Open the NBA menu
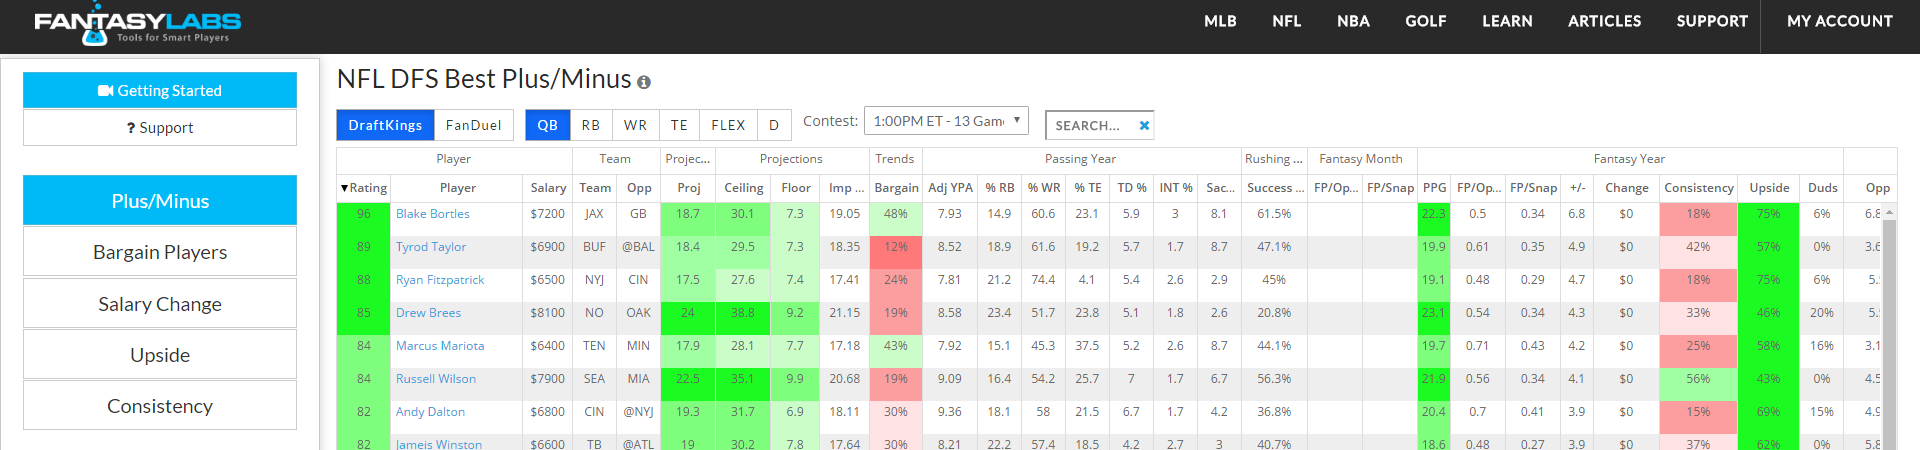This screenshot has height=450, width=1920. pos(1353,21)
